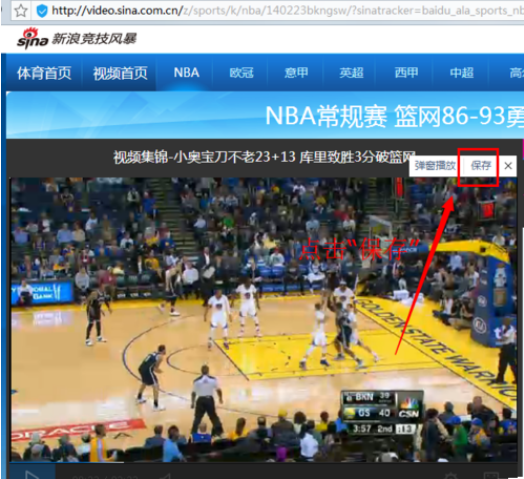The image size is (524, 479).
Task: Select the 中超 navigation tab
Action: pyautogui.click(x=462, y=73)
